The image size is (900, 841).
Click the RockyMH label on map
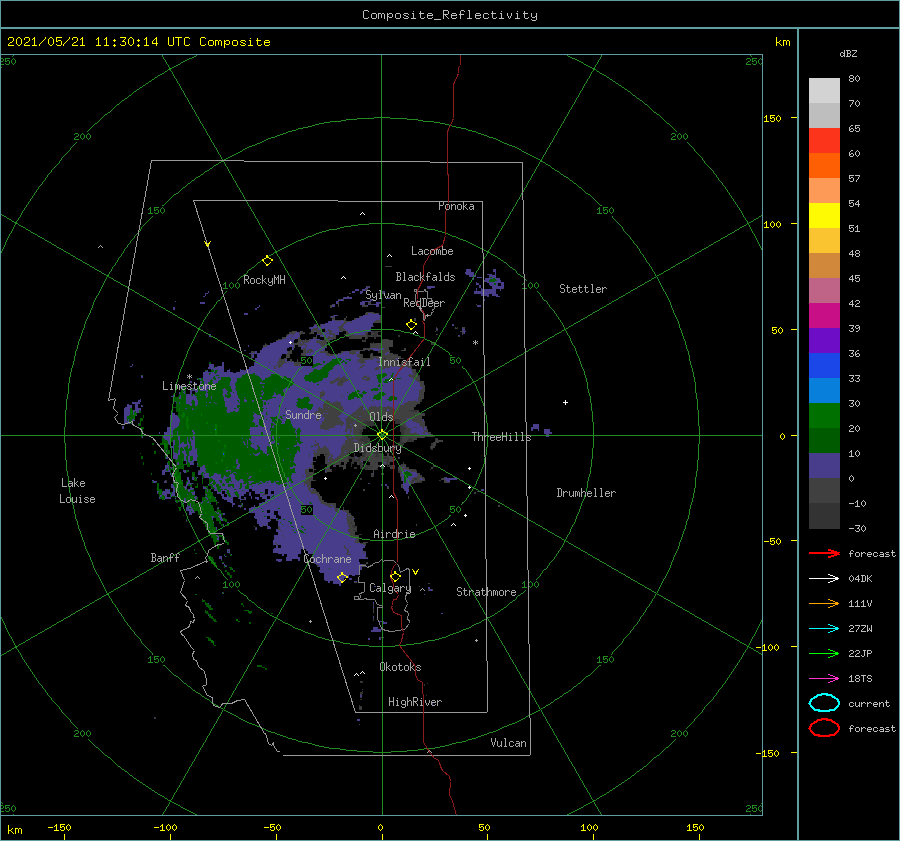pyautogui.click(x=264, y=280)
